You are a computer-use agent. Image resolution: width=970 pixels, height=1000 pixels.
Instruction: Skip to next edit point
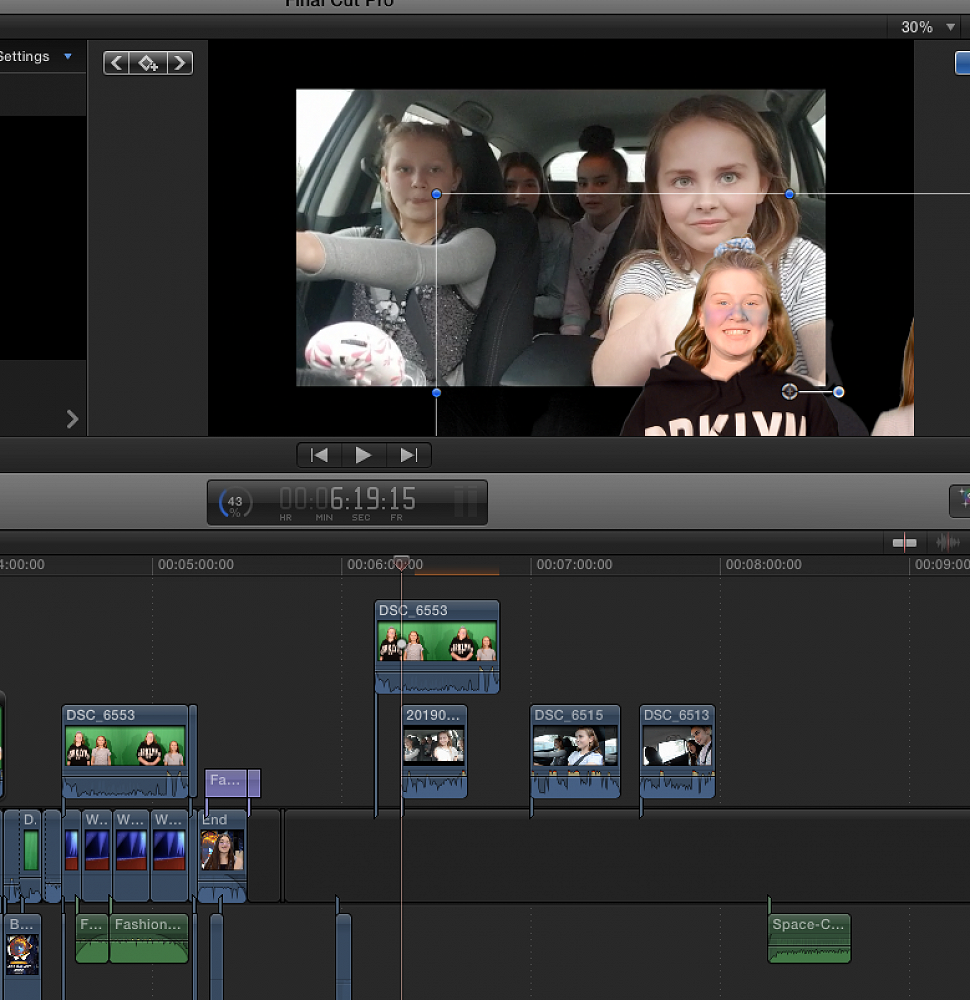click(x=408, y=455)
